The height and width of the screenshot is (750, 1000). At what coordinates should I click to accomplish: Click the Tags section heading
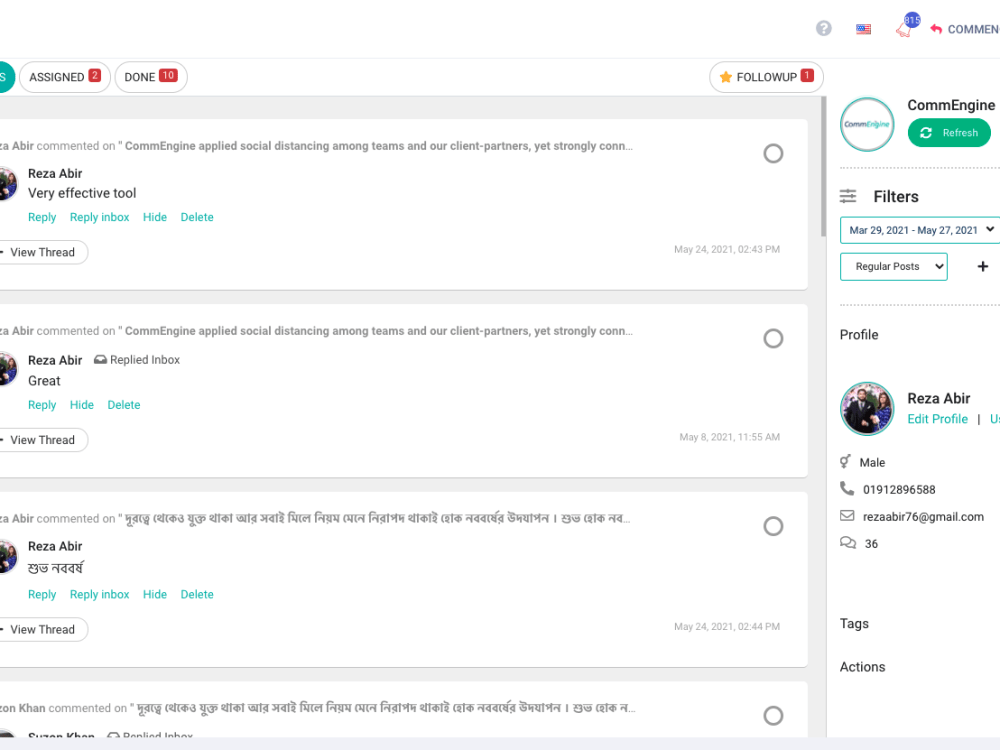(x=854, y=624)
